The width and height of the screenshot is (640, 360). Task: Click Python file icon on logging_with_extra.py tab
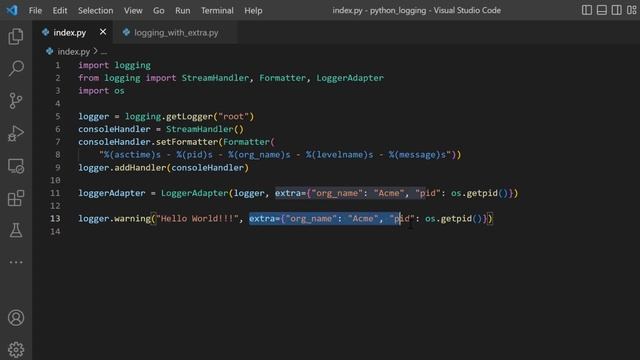pyautogui.click(x=127, y=32)
